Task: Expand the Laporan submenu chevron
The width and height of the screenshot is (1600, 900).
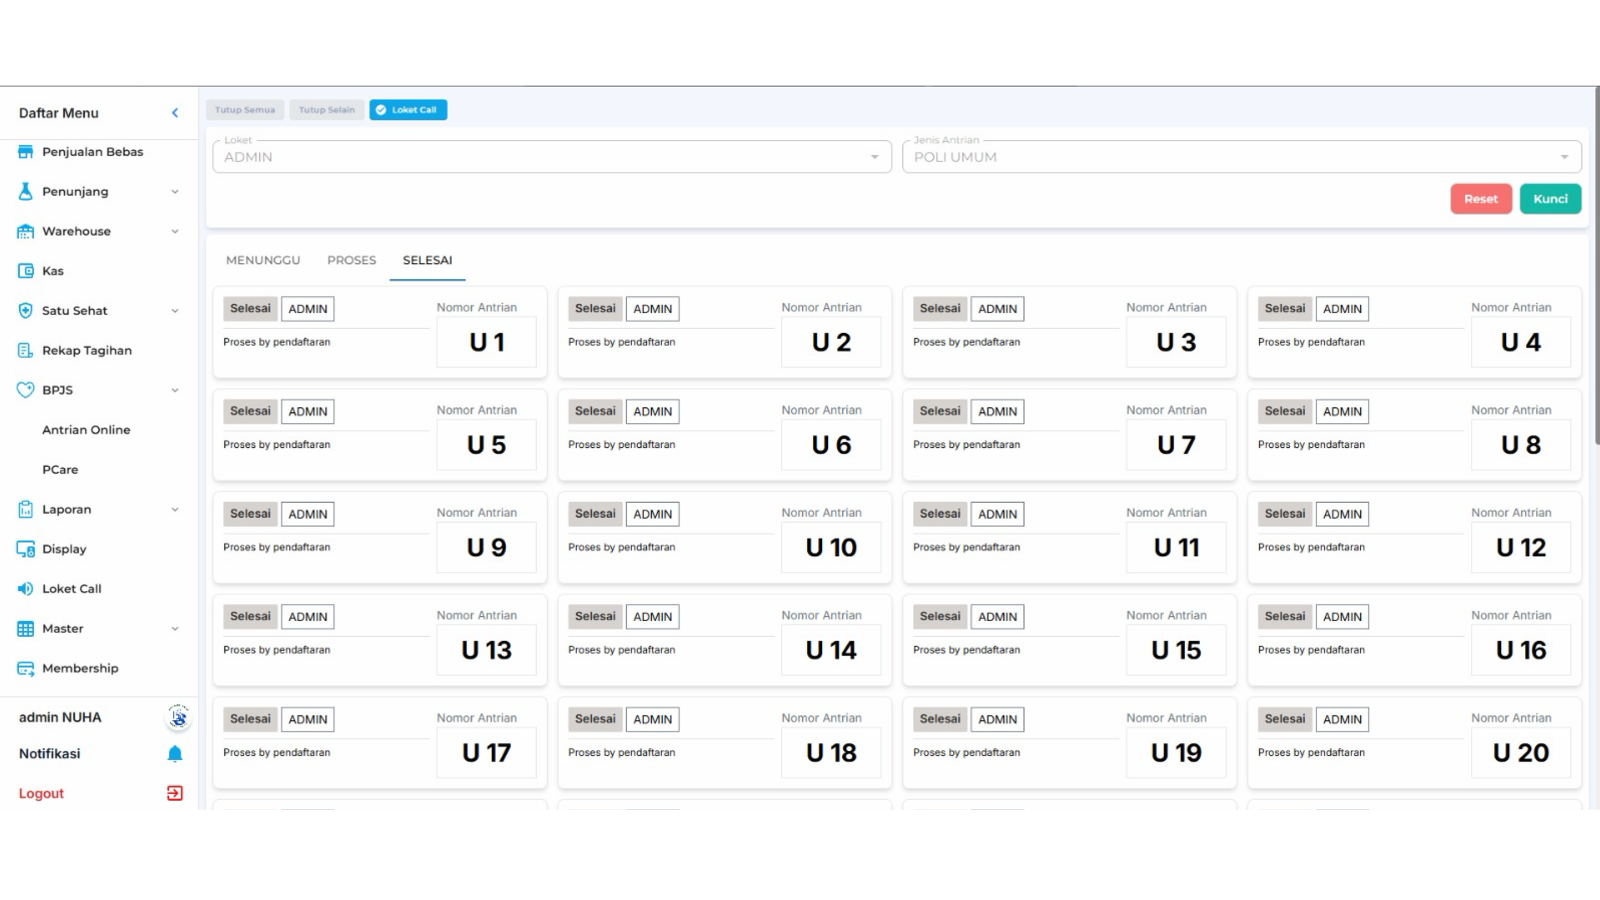Action: point(175,509)
